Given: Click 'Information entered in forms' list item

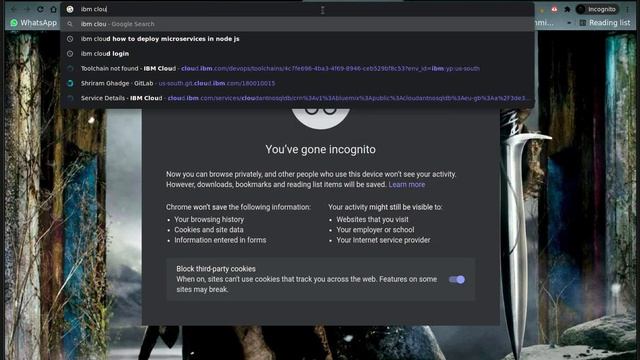Looking at the screenshot, I should tap(220, 240).
